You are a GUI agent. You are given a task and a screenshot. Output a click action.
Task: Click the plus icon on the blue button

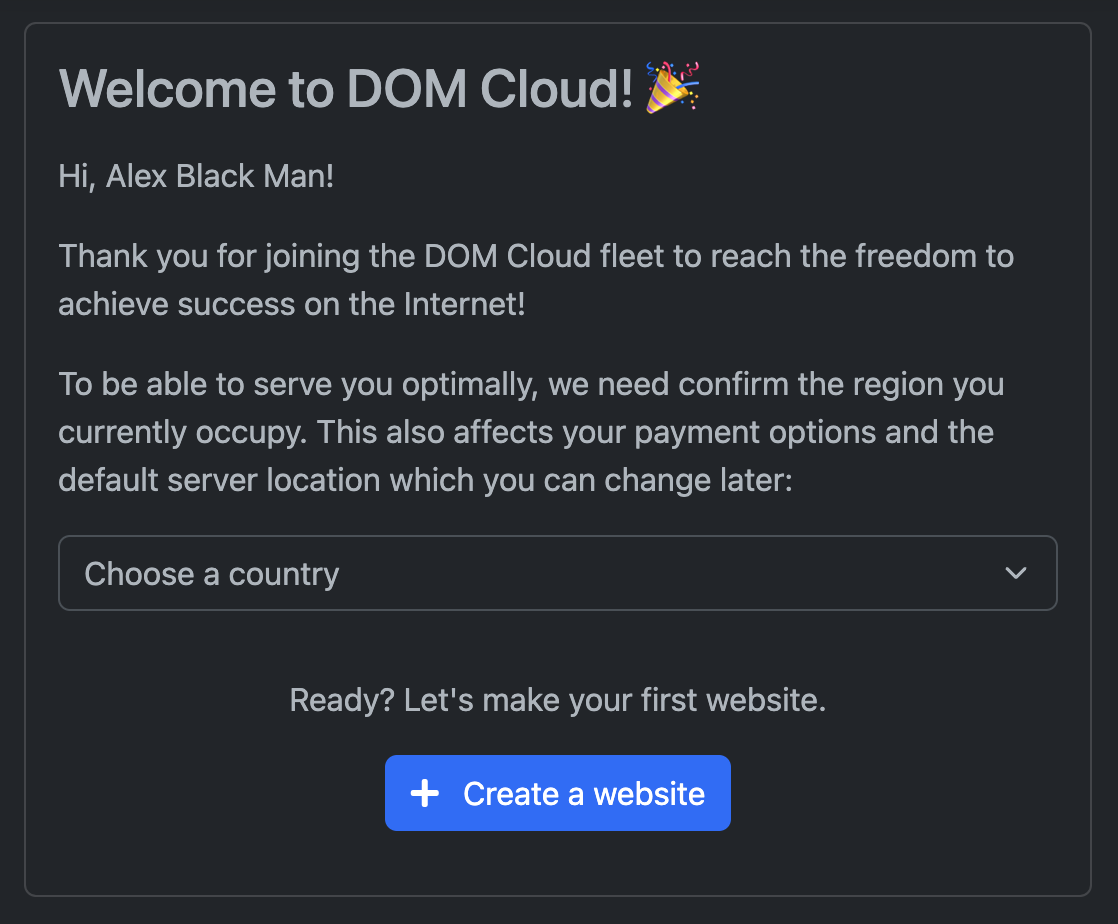[x=425, y=794]
